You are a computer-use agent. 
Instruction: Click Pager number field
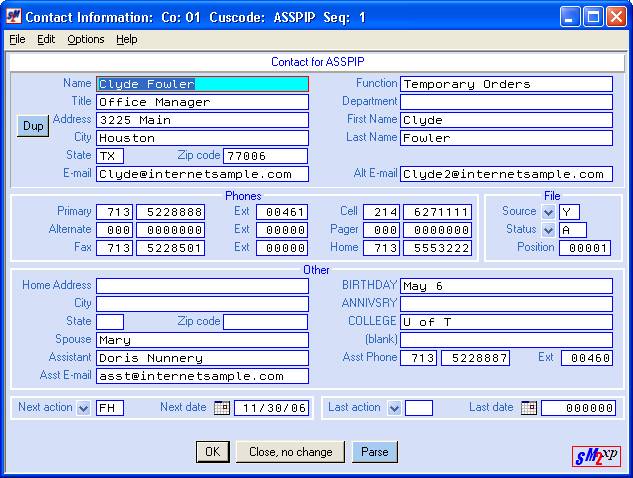click(x=438, y=230)
